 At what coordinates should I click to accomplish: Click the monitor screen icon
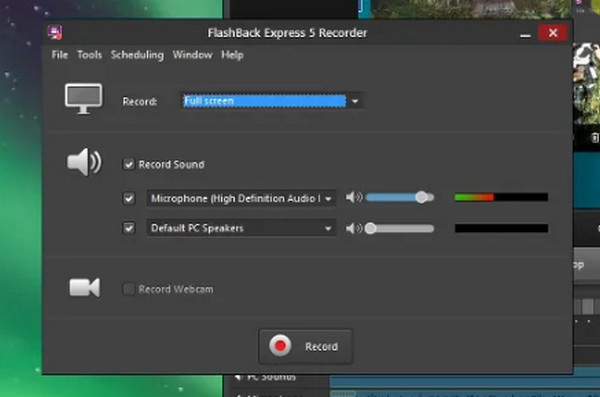(83, 99)
